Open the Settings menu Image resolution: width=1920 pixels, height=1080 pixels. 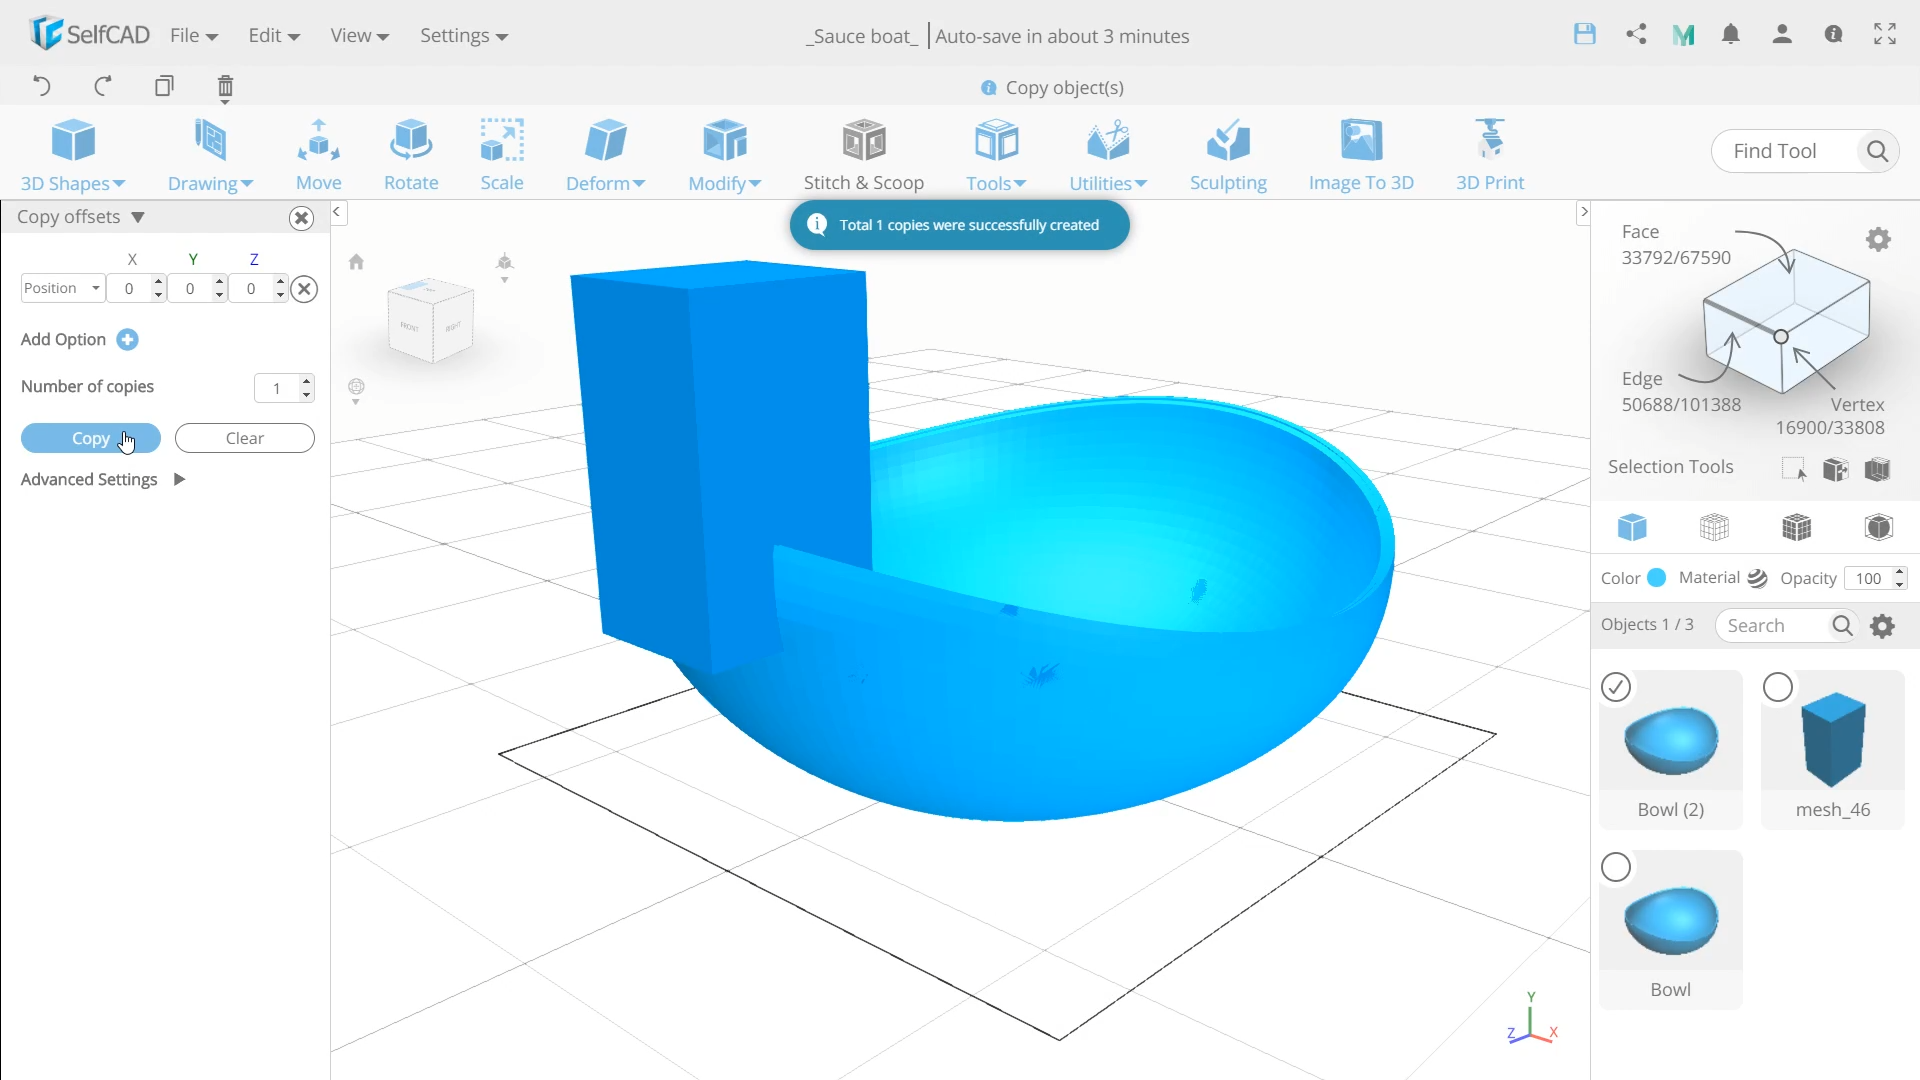(x=464, y=35)
